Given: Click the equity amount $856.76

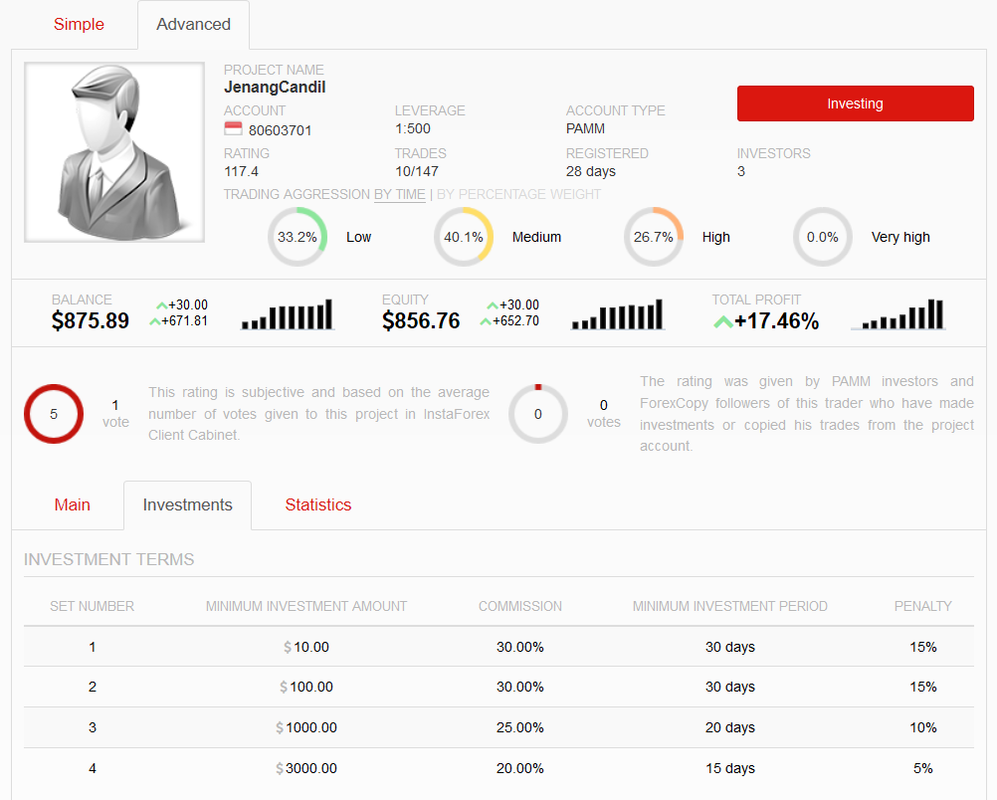Looking at the screenshot, I should tap(421, 321).
